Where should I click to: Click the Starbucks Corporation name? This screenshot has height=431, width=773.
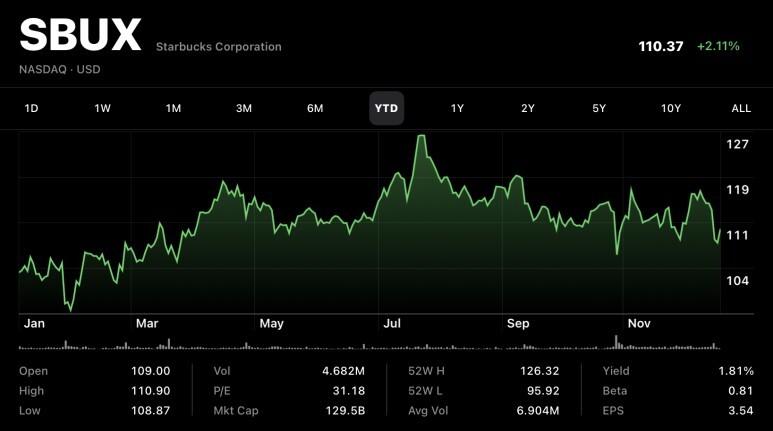pos(218,47)
